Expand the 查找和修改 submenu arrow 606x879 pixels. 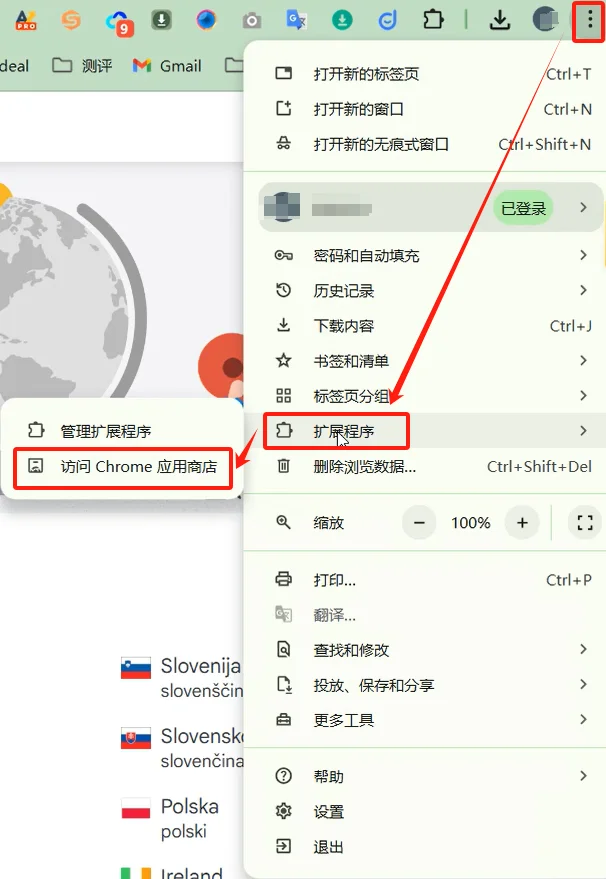click(583, 649)
